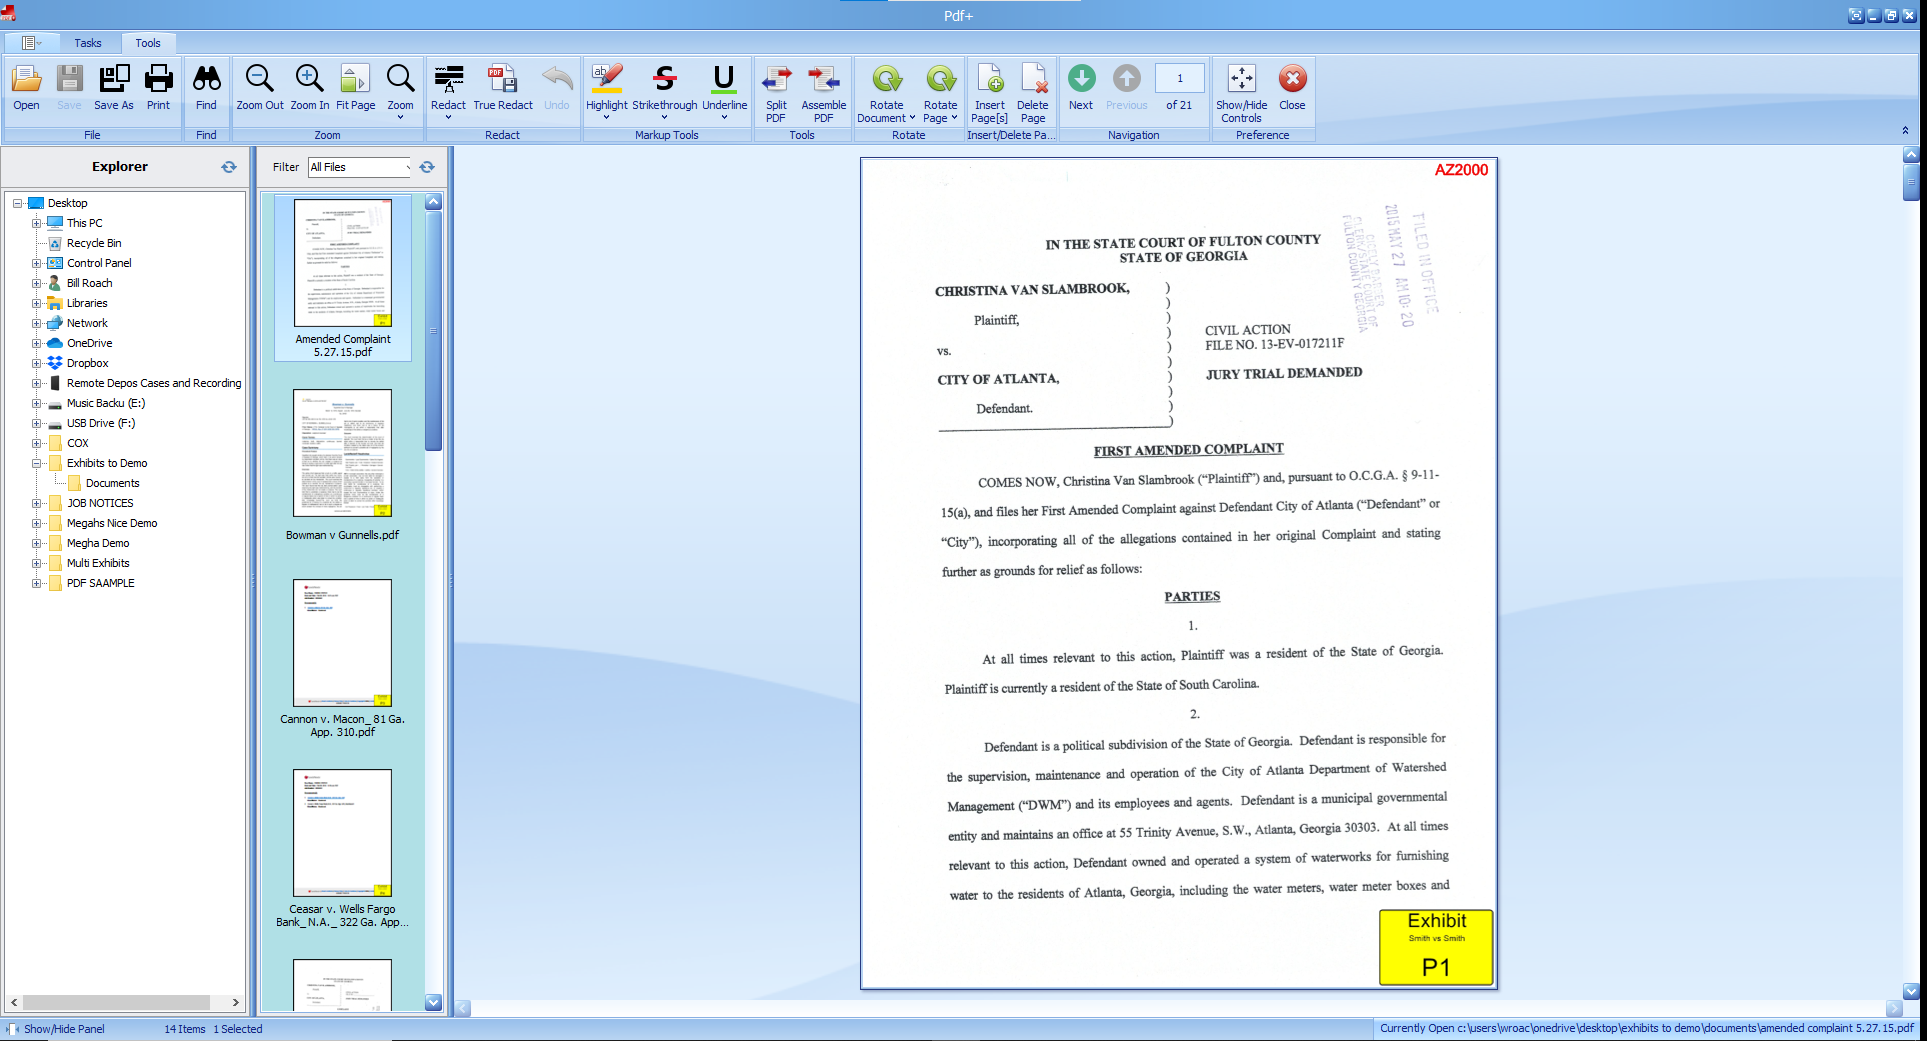Fit Page to the window
Screen dimensions: 1927x1041
[356, 87]
